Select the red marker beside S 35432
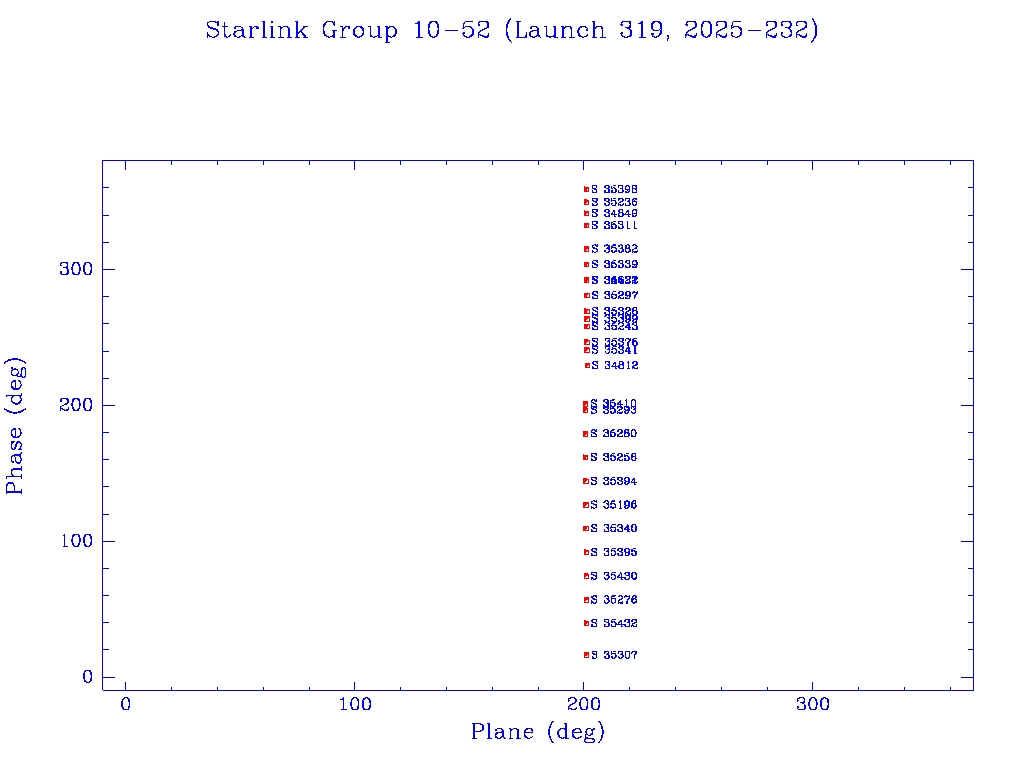The height and width of the screenshot is (768, 1024). pos(587,623)
